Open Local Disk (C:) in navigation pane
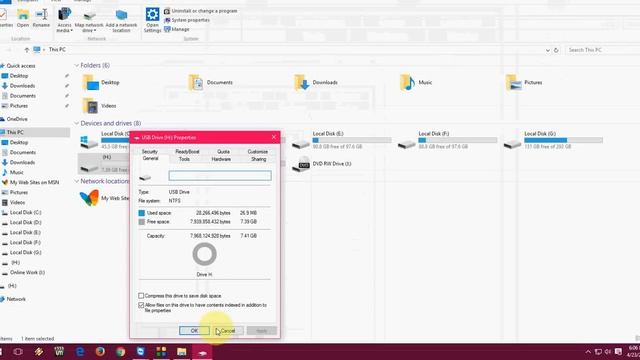Viewport: 640px width, 360px height. (x=25, y=213)
